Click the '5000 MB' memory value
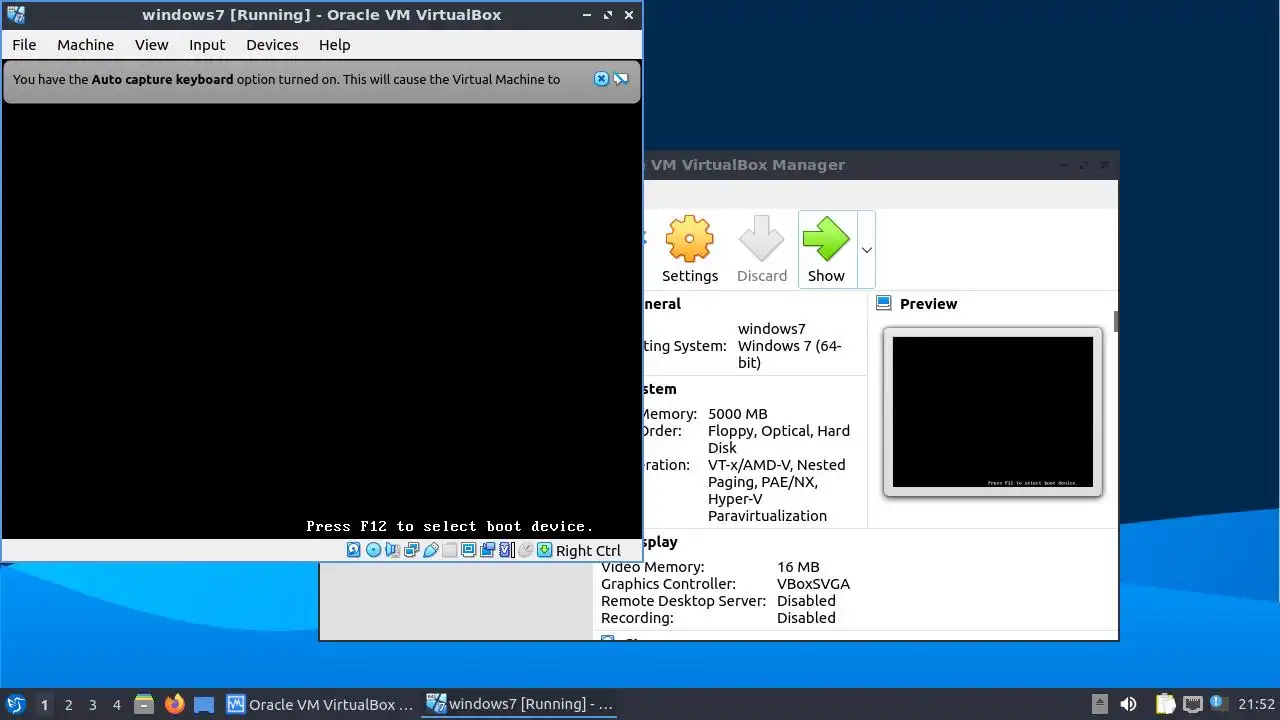Screen dimensions: 1280x720 pos(738,414)
